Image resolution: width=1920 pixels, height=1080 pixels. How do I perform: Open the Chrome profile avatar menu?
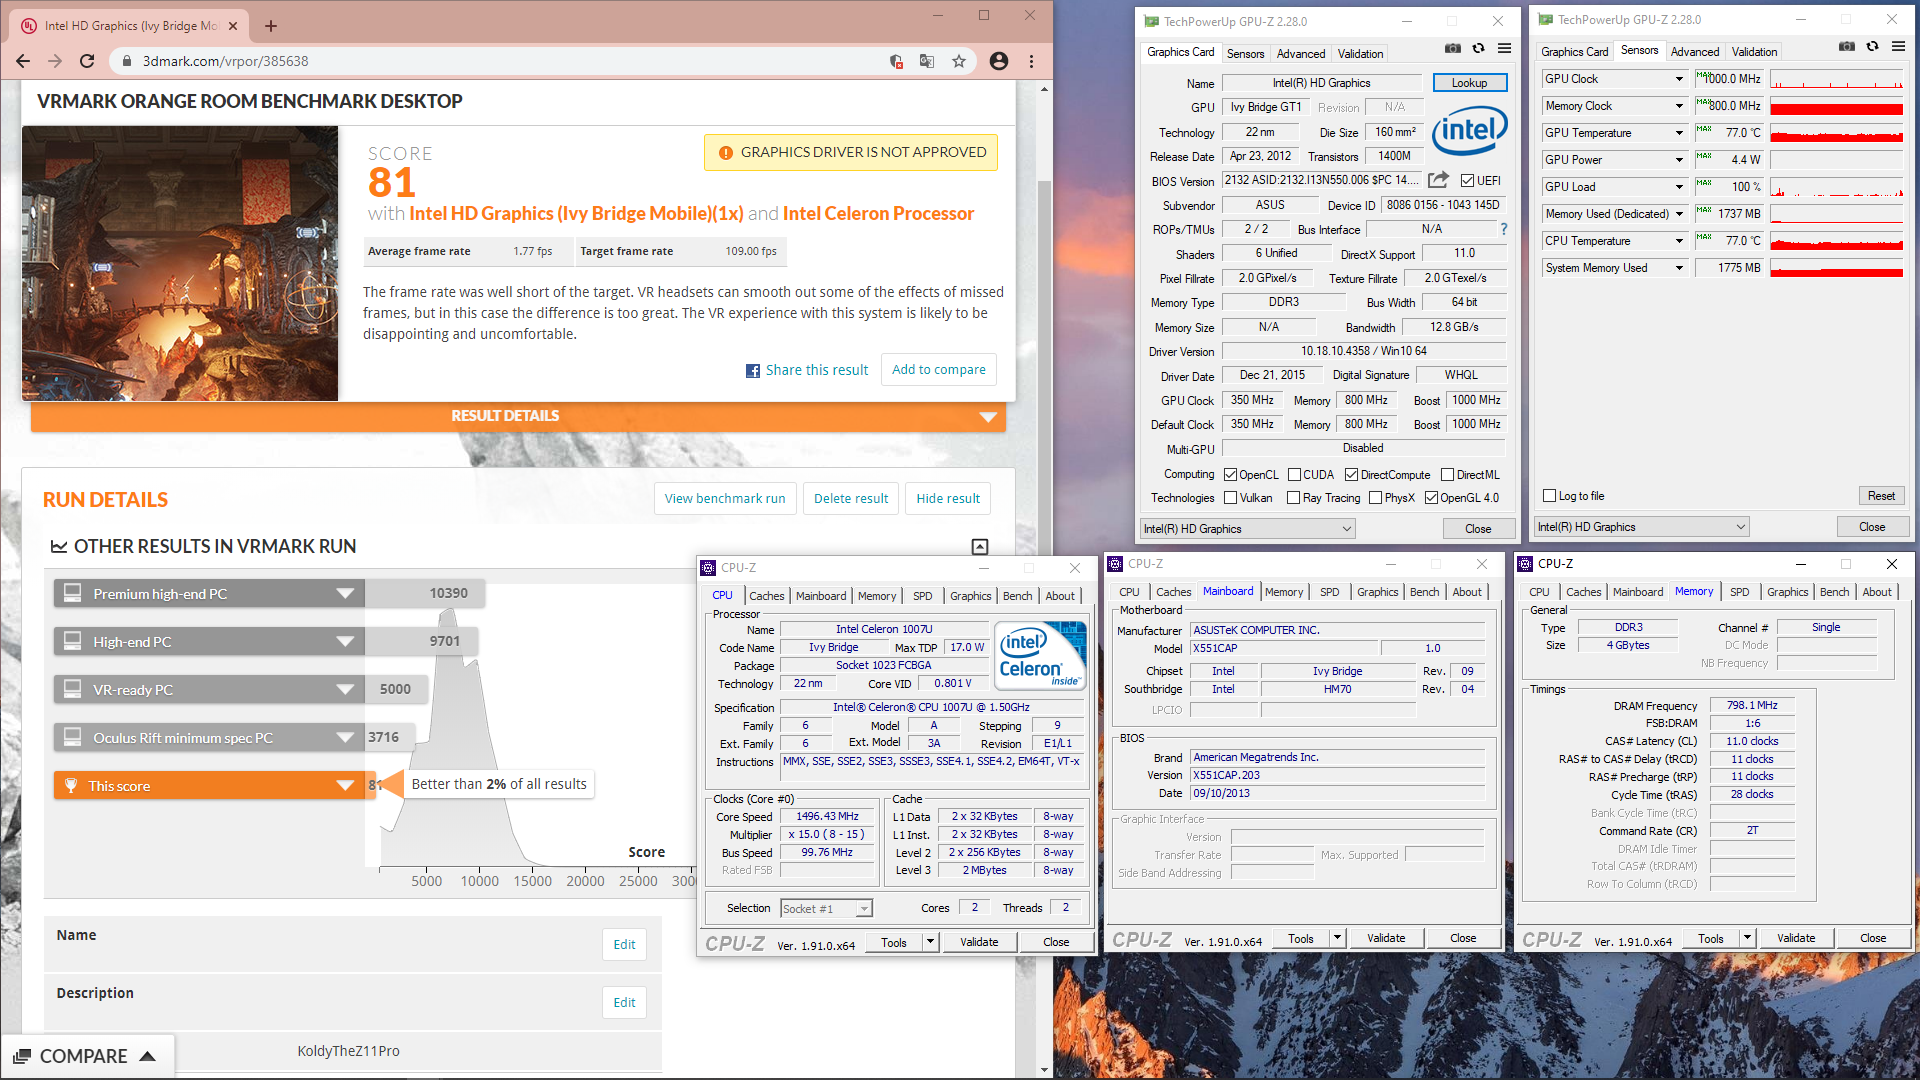[x=998, y=61]
